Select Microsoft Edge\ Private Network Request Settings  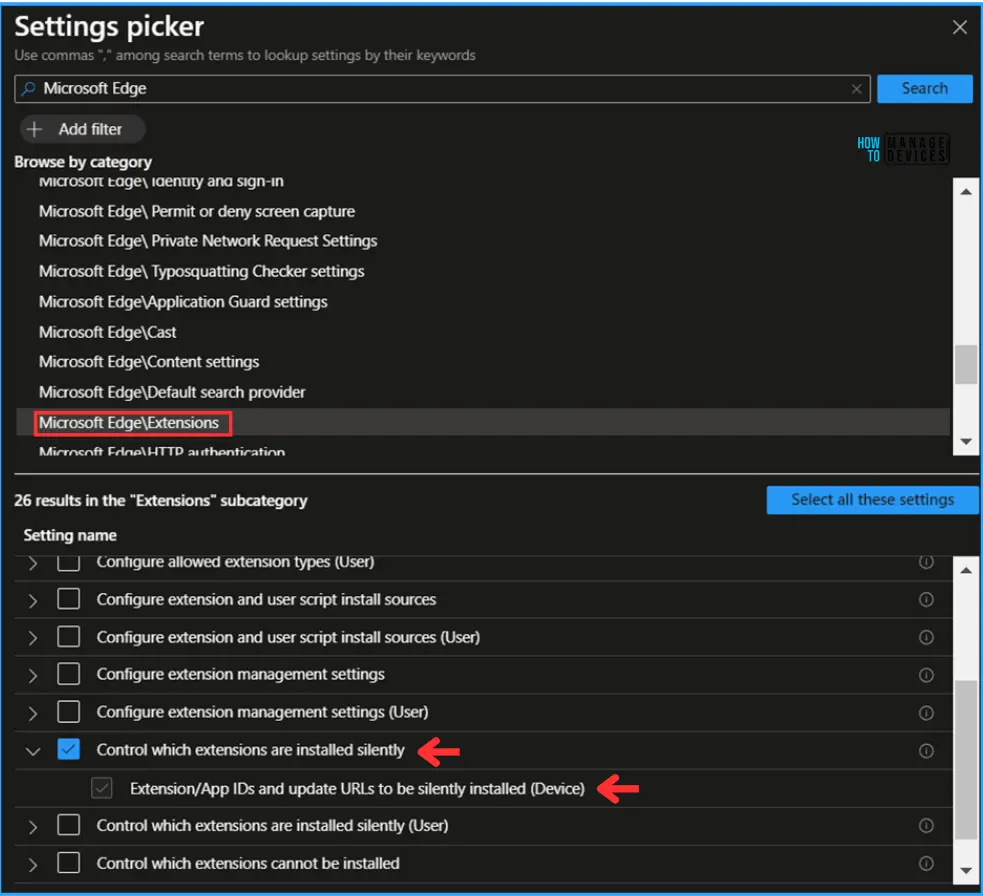tap(208, 241)
